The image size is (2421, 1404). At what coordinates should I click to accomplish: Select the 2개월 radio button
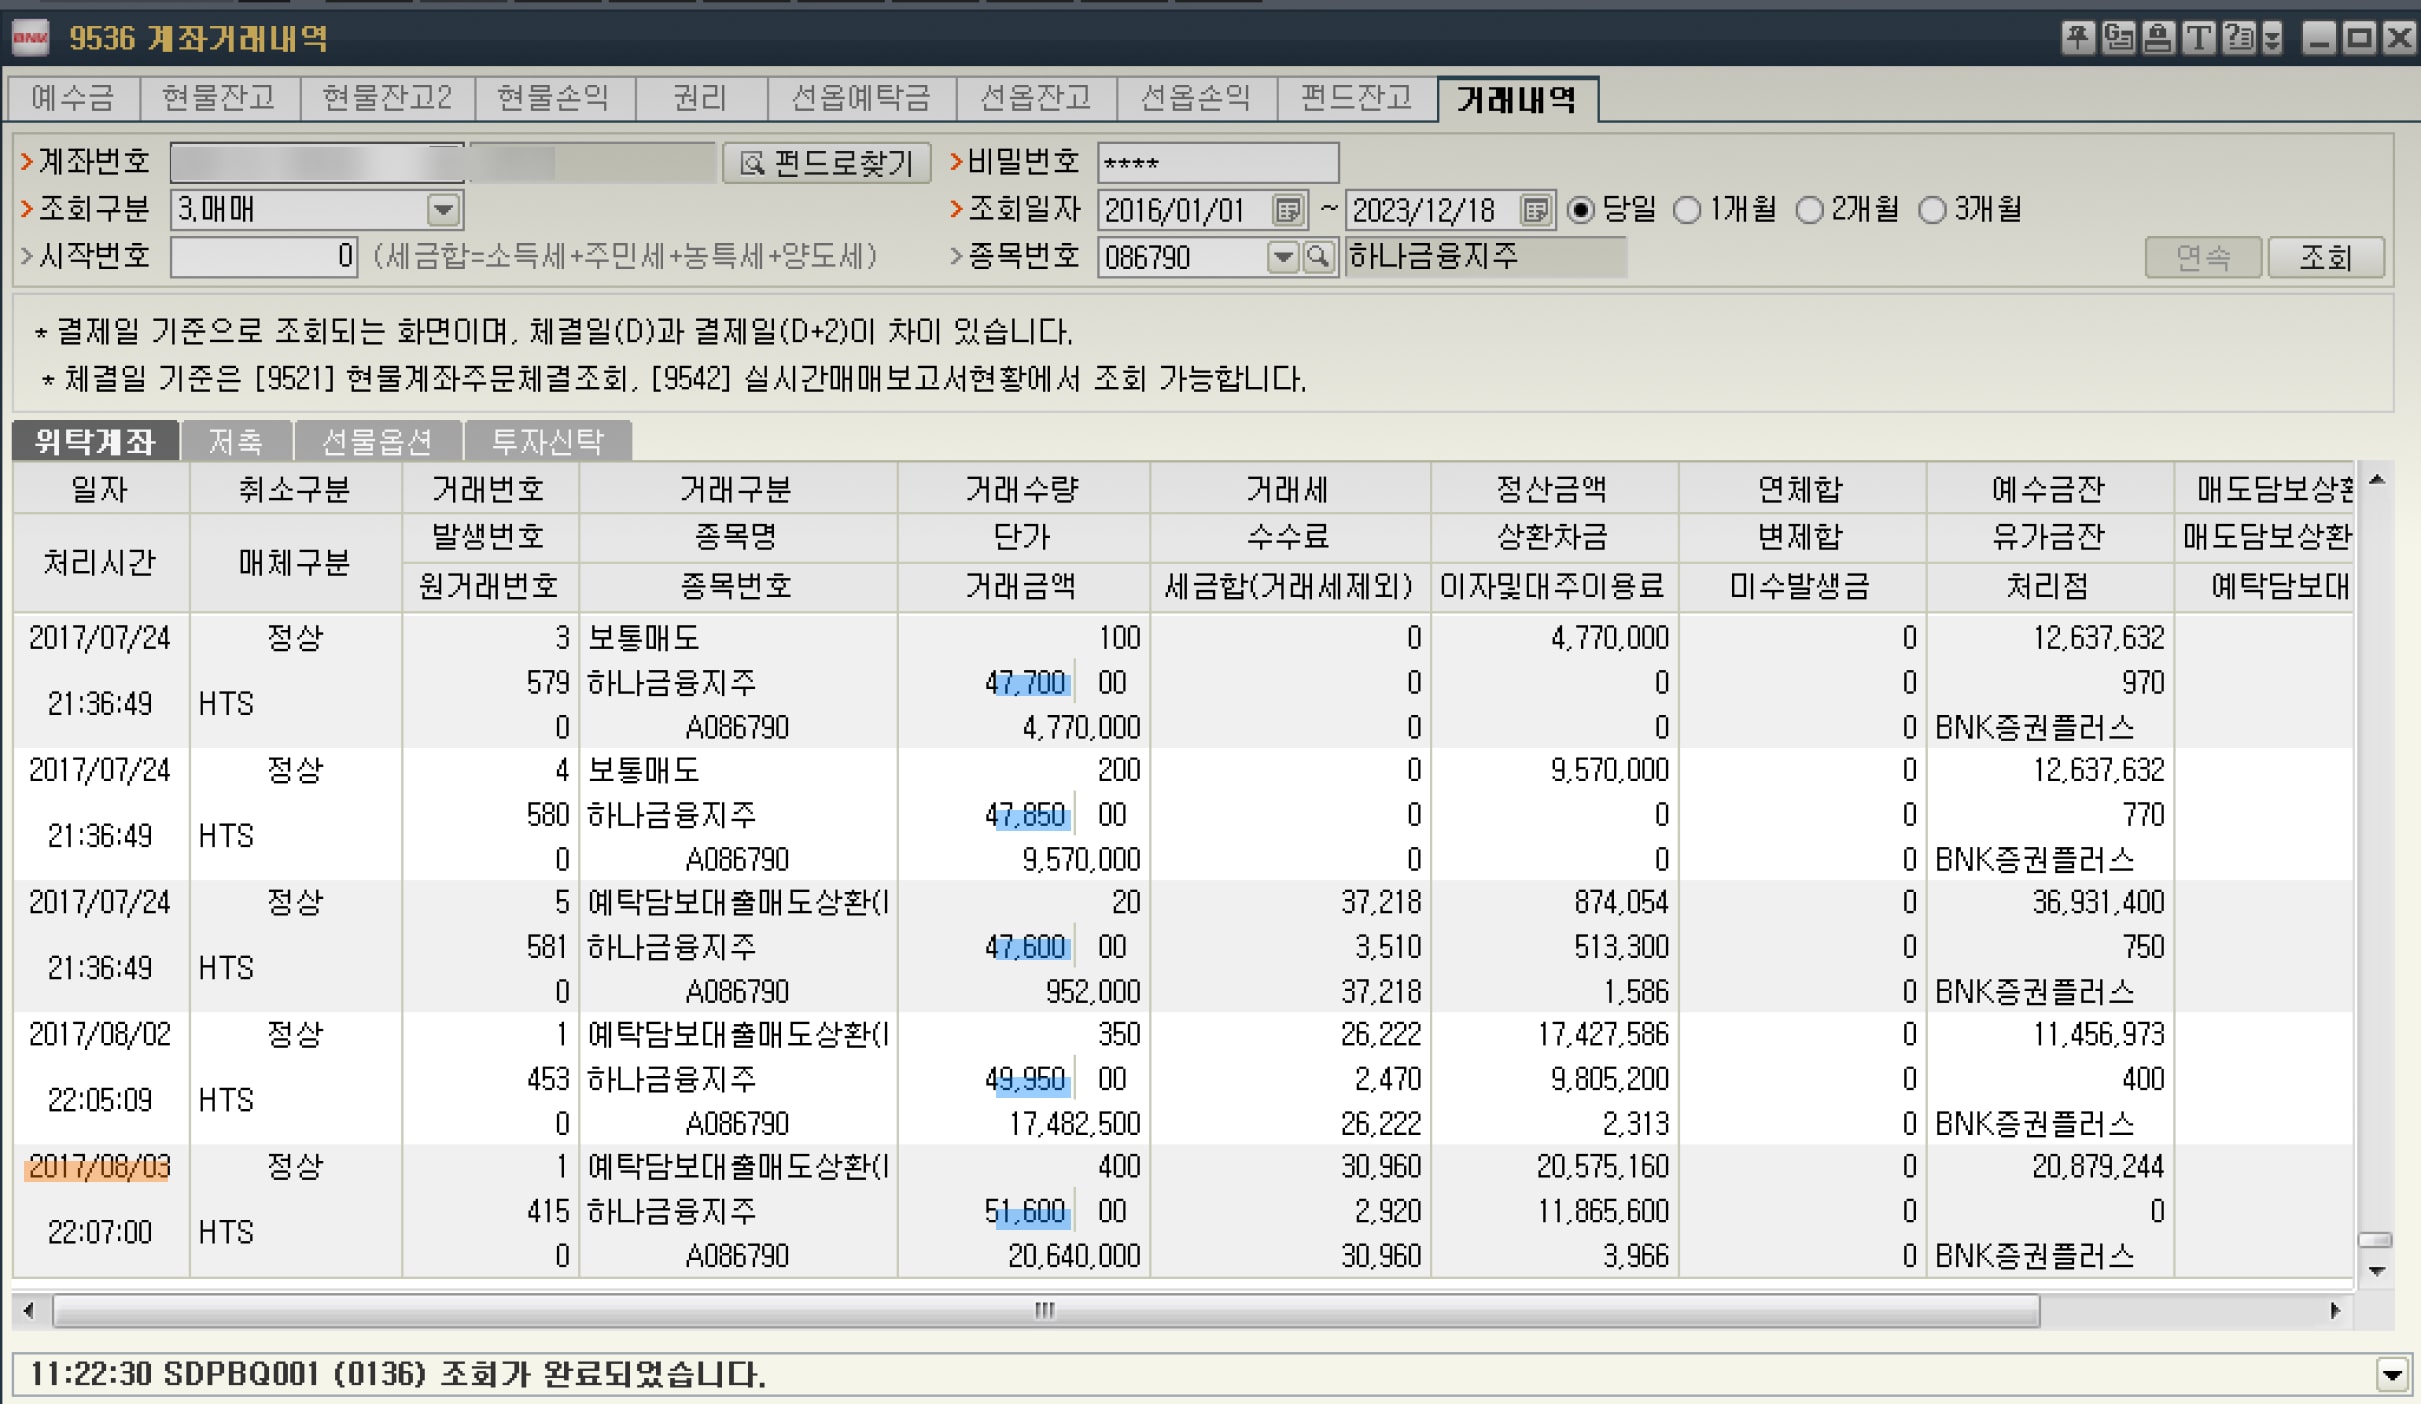[x=1809, y=210]
